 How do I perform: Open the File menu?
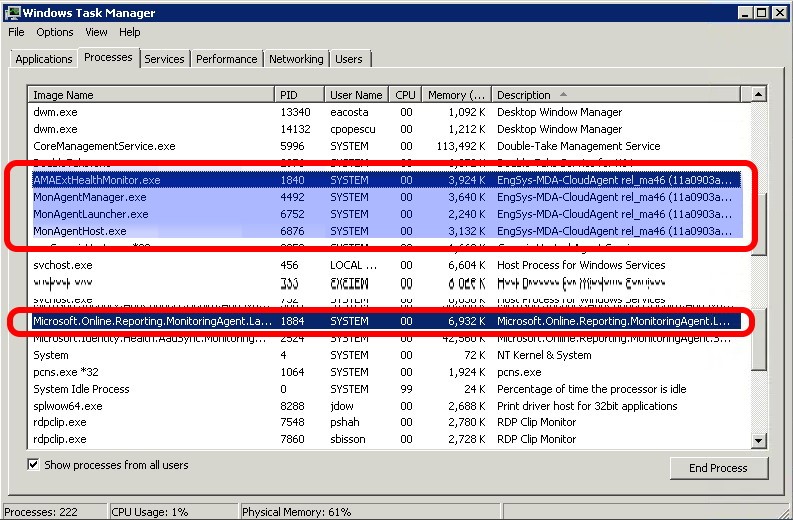[x=16, y=32]
